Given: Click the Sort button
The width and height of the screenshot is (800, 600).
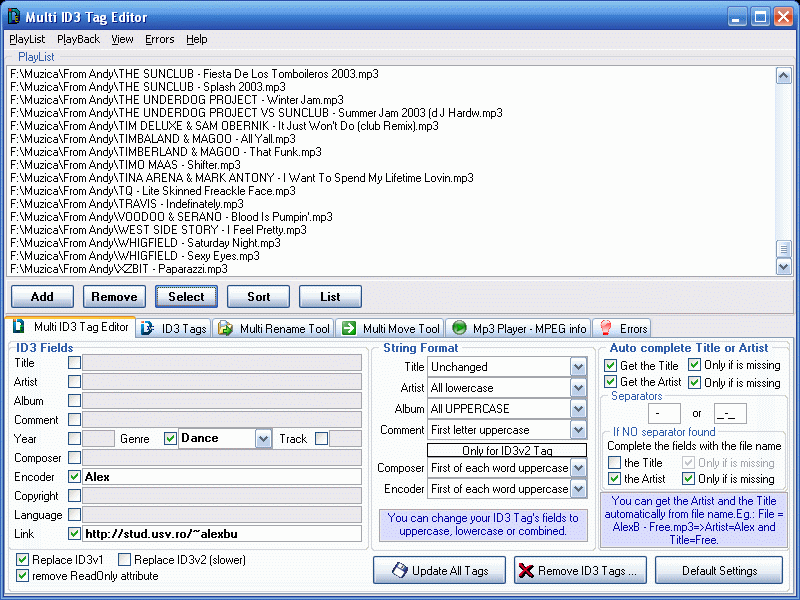Looking at the screenshot, I should tap(259, 296).
